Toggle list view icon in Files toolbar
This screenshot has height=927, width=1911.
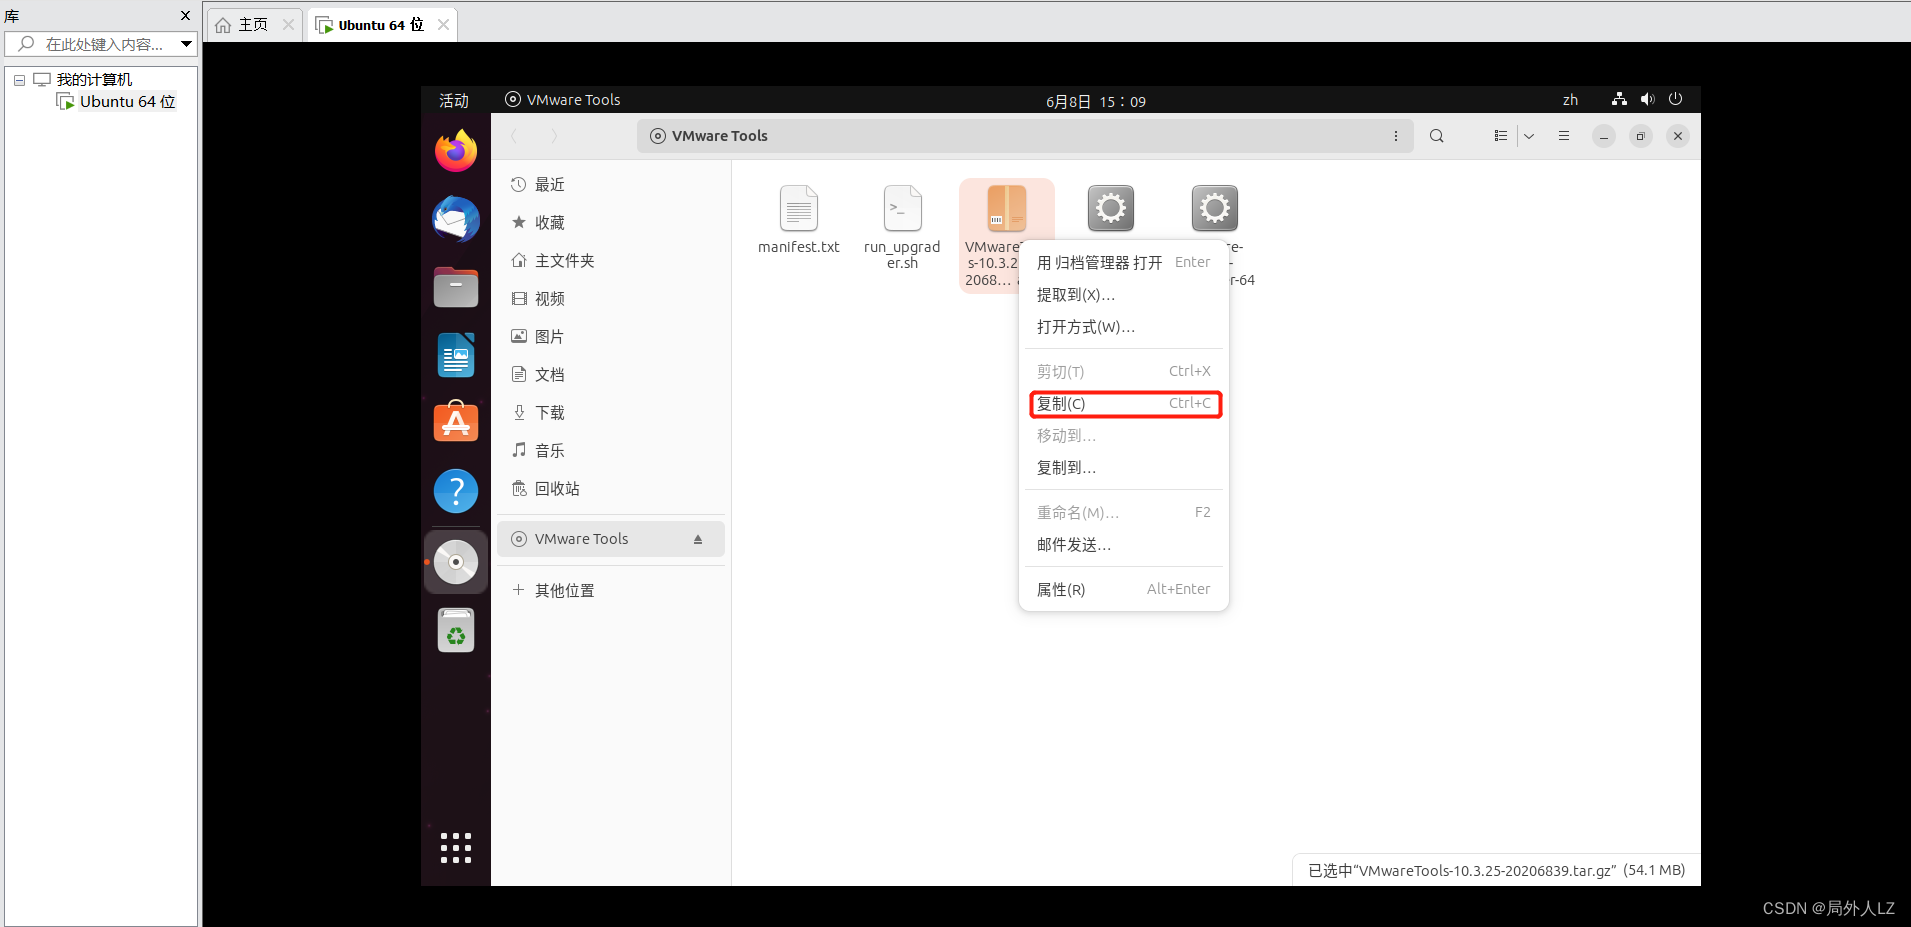pos(1500,136)
